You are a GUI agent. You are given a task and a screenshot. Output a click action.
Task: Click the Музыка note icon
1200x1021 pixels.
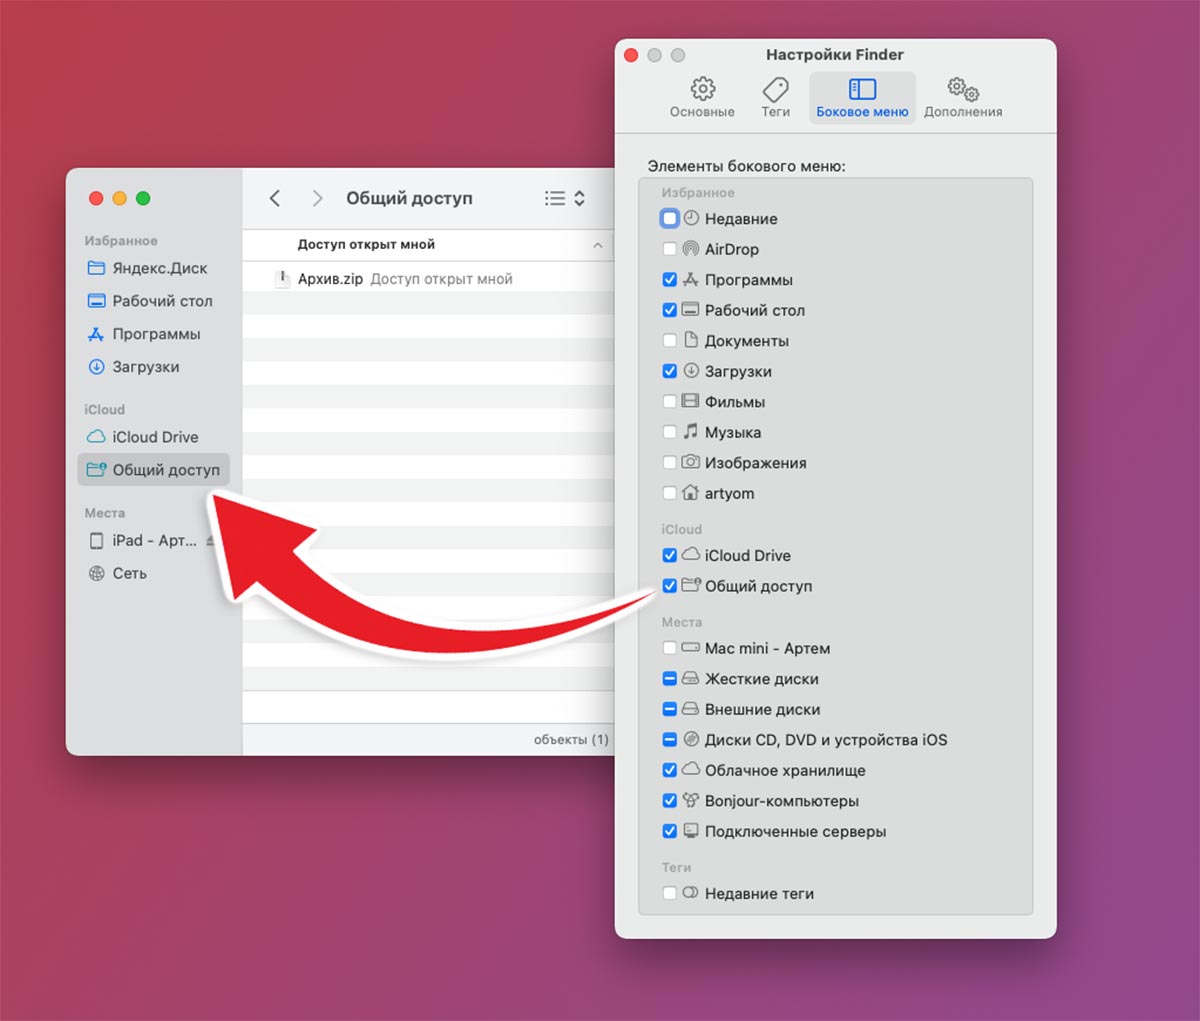click(x=691, y=431)
